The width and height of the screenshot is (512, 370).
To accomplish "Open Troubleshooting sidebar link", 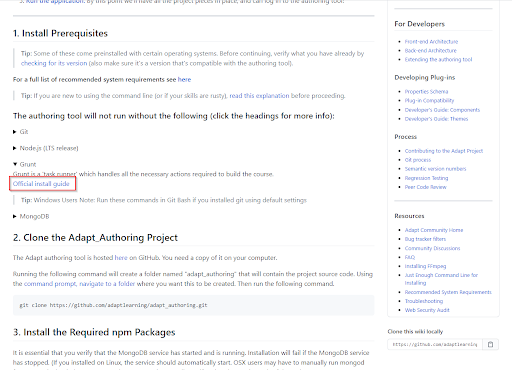I will (424, 301).
